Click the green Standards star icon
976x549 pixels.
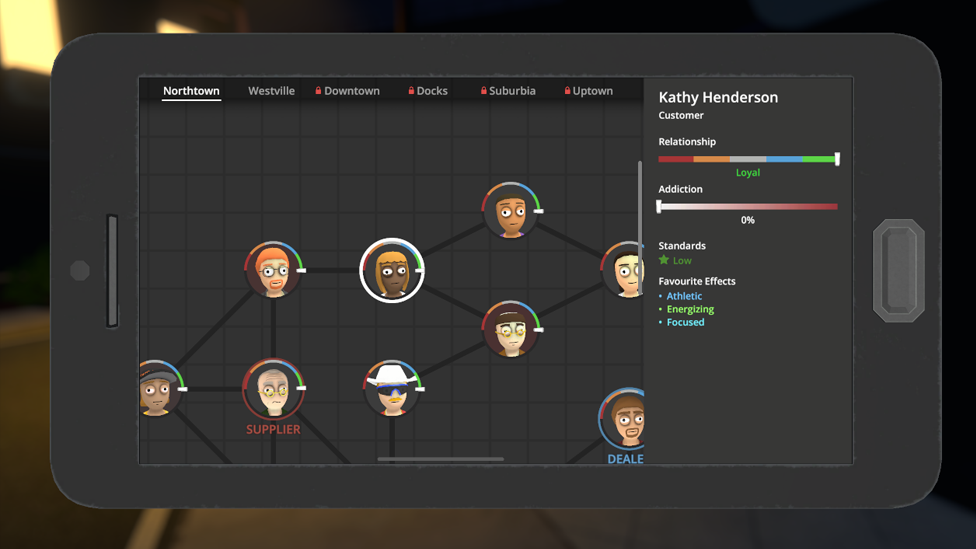pos(664,260)
